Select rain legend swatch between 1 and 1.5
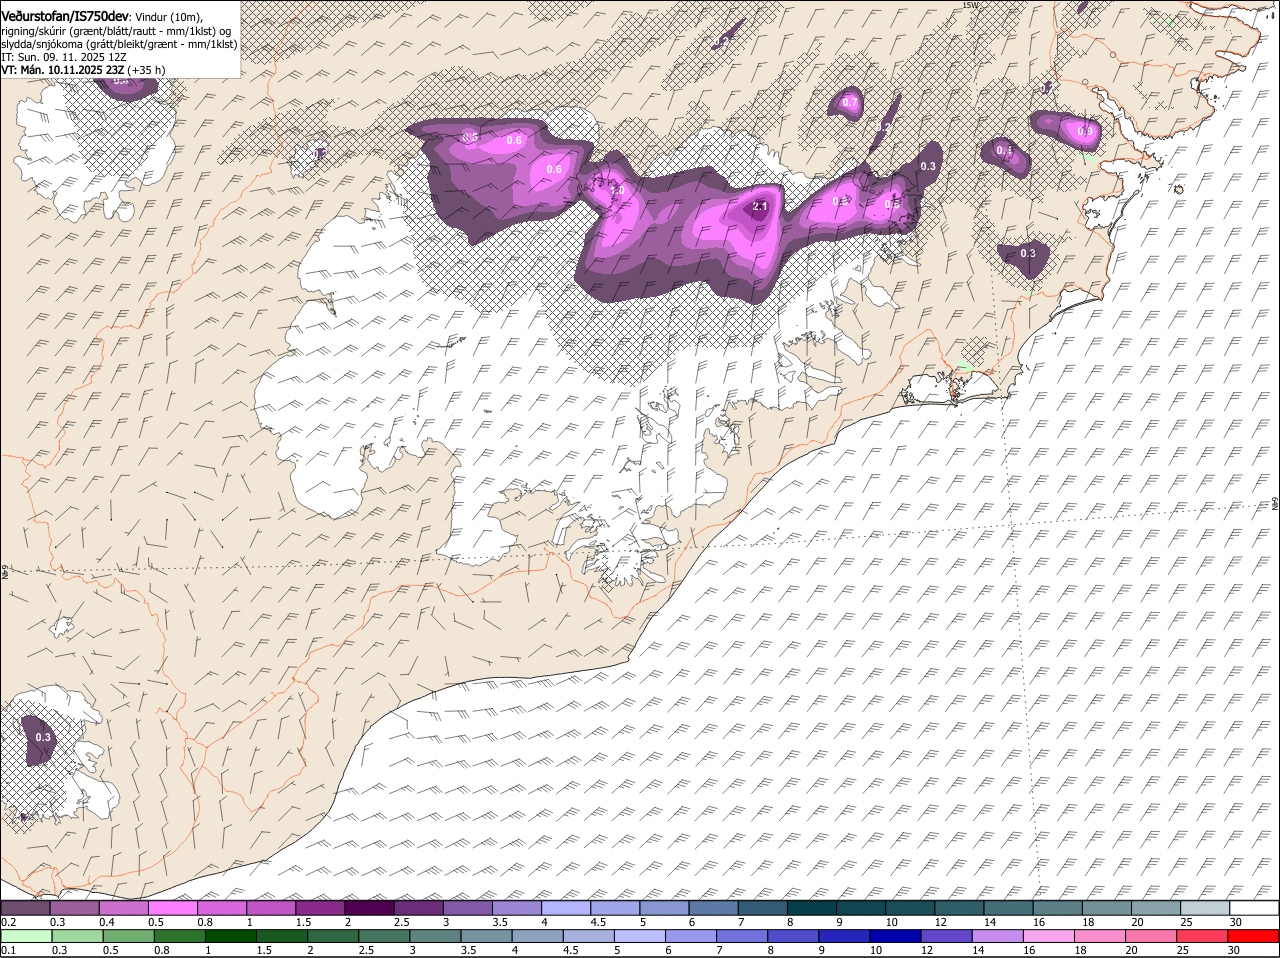1280x958 pixels. point(230,936)
